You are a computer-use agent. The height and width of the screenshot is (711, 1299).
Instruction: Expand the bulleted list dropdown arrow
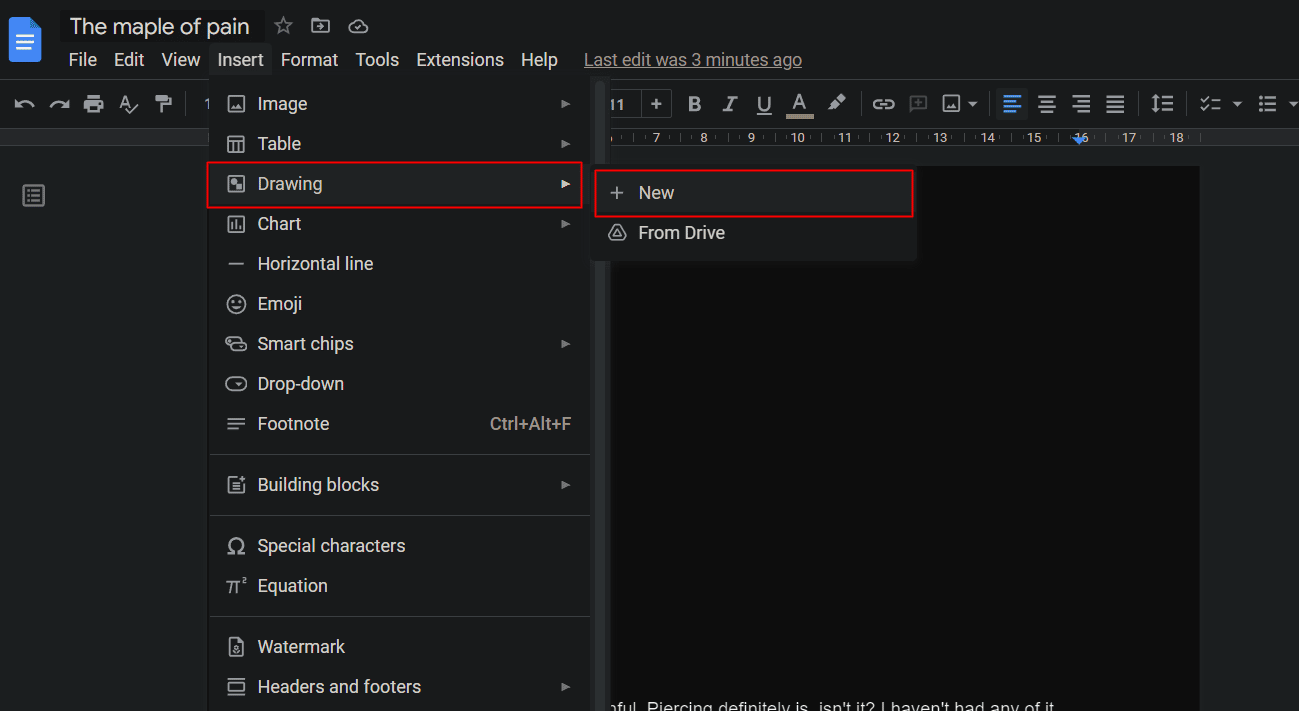(x=1292, y=104)
